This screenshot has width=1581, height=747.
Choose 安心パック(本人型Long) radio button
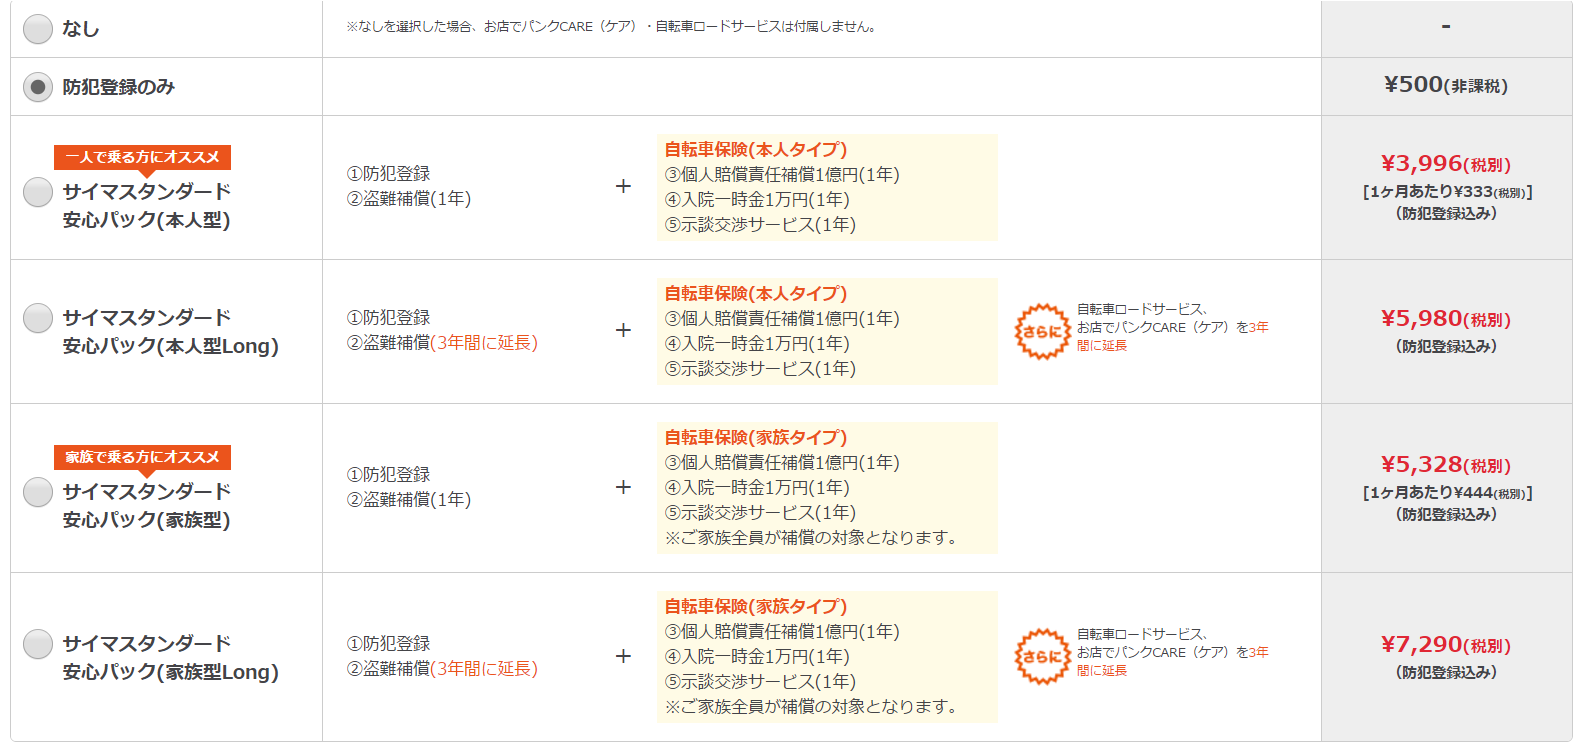coord(38,317)
